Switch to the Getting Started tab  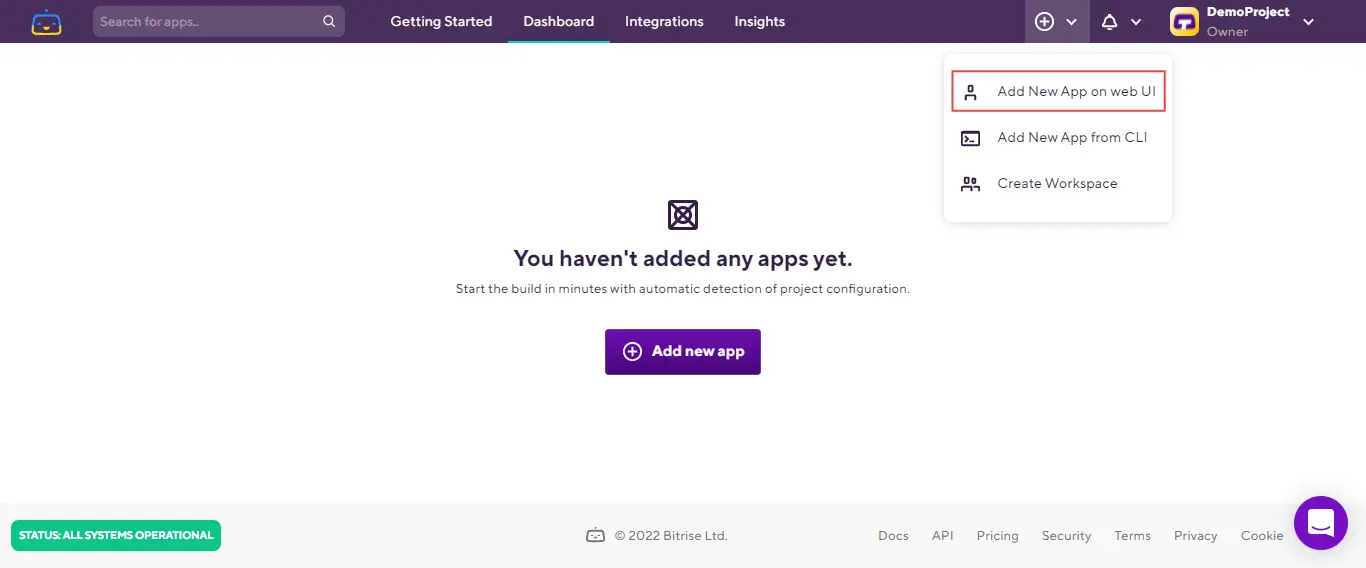[x=441, y=21]
